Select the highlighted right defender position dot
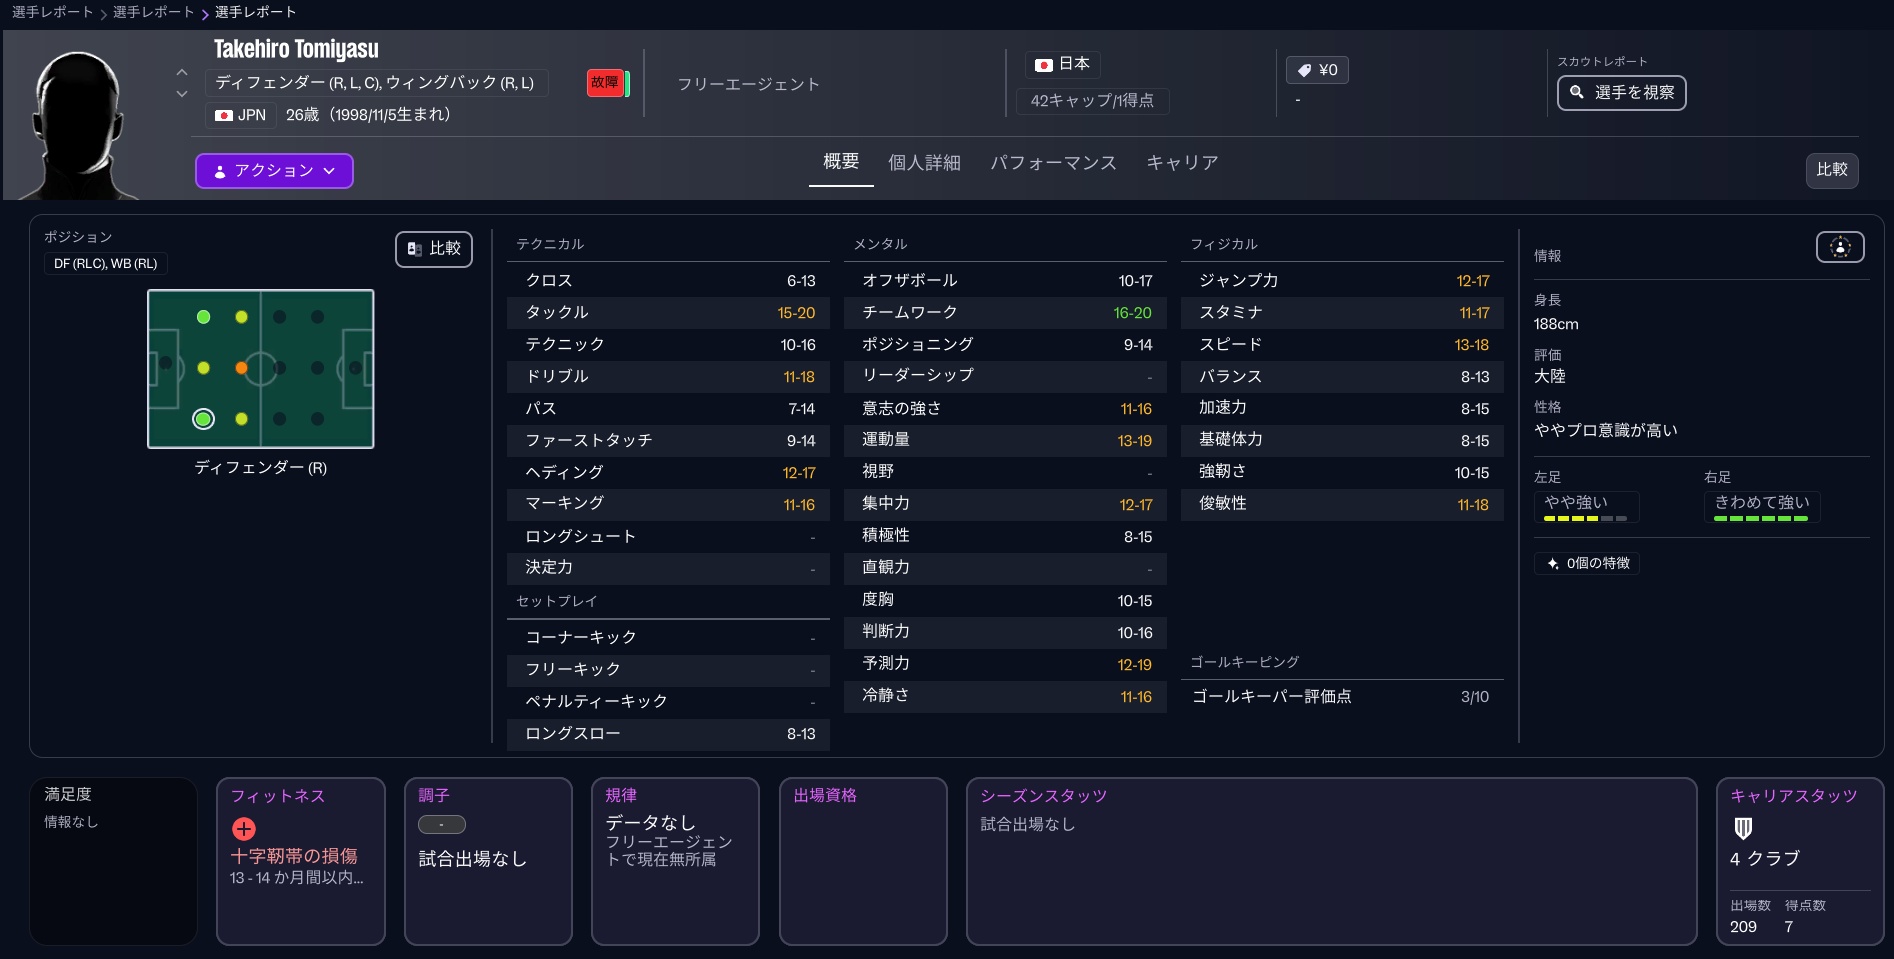The width and height of the screenshot is (1894, 959). (203, 419)
